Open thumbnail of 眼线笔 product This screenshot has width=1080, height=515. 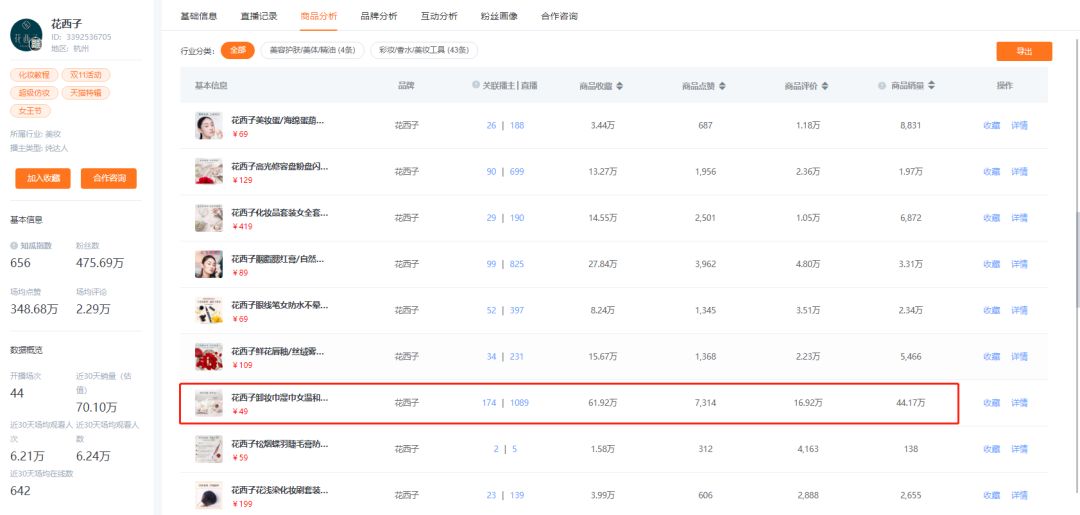coord(209,311)
